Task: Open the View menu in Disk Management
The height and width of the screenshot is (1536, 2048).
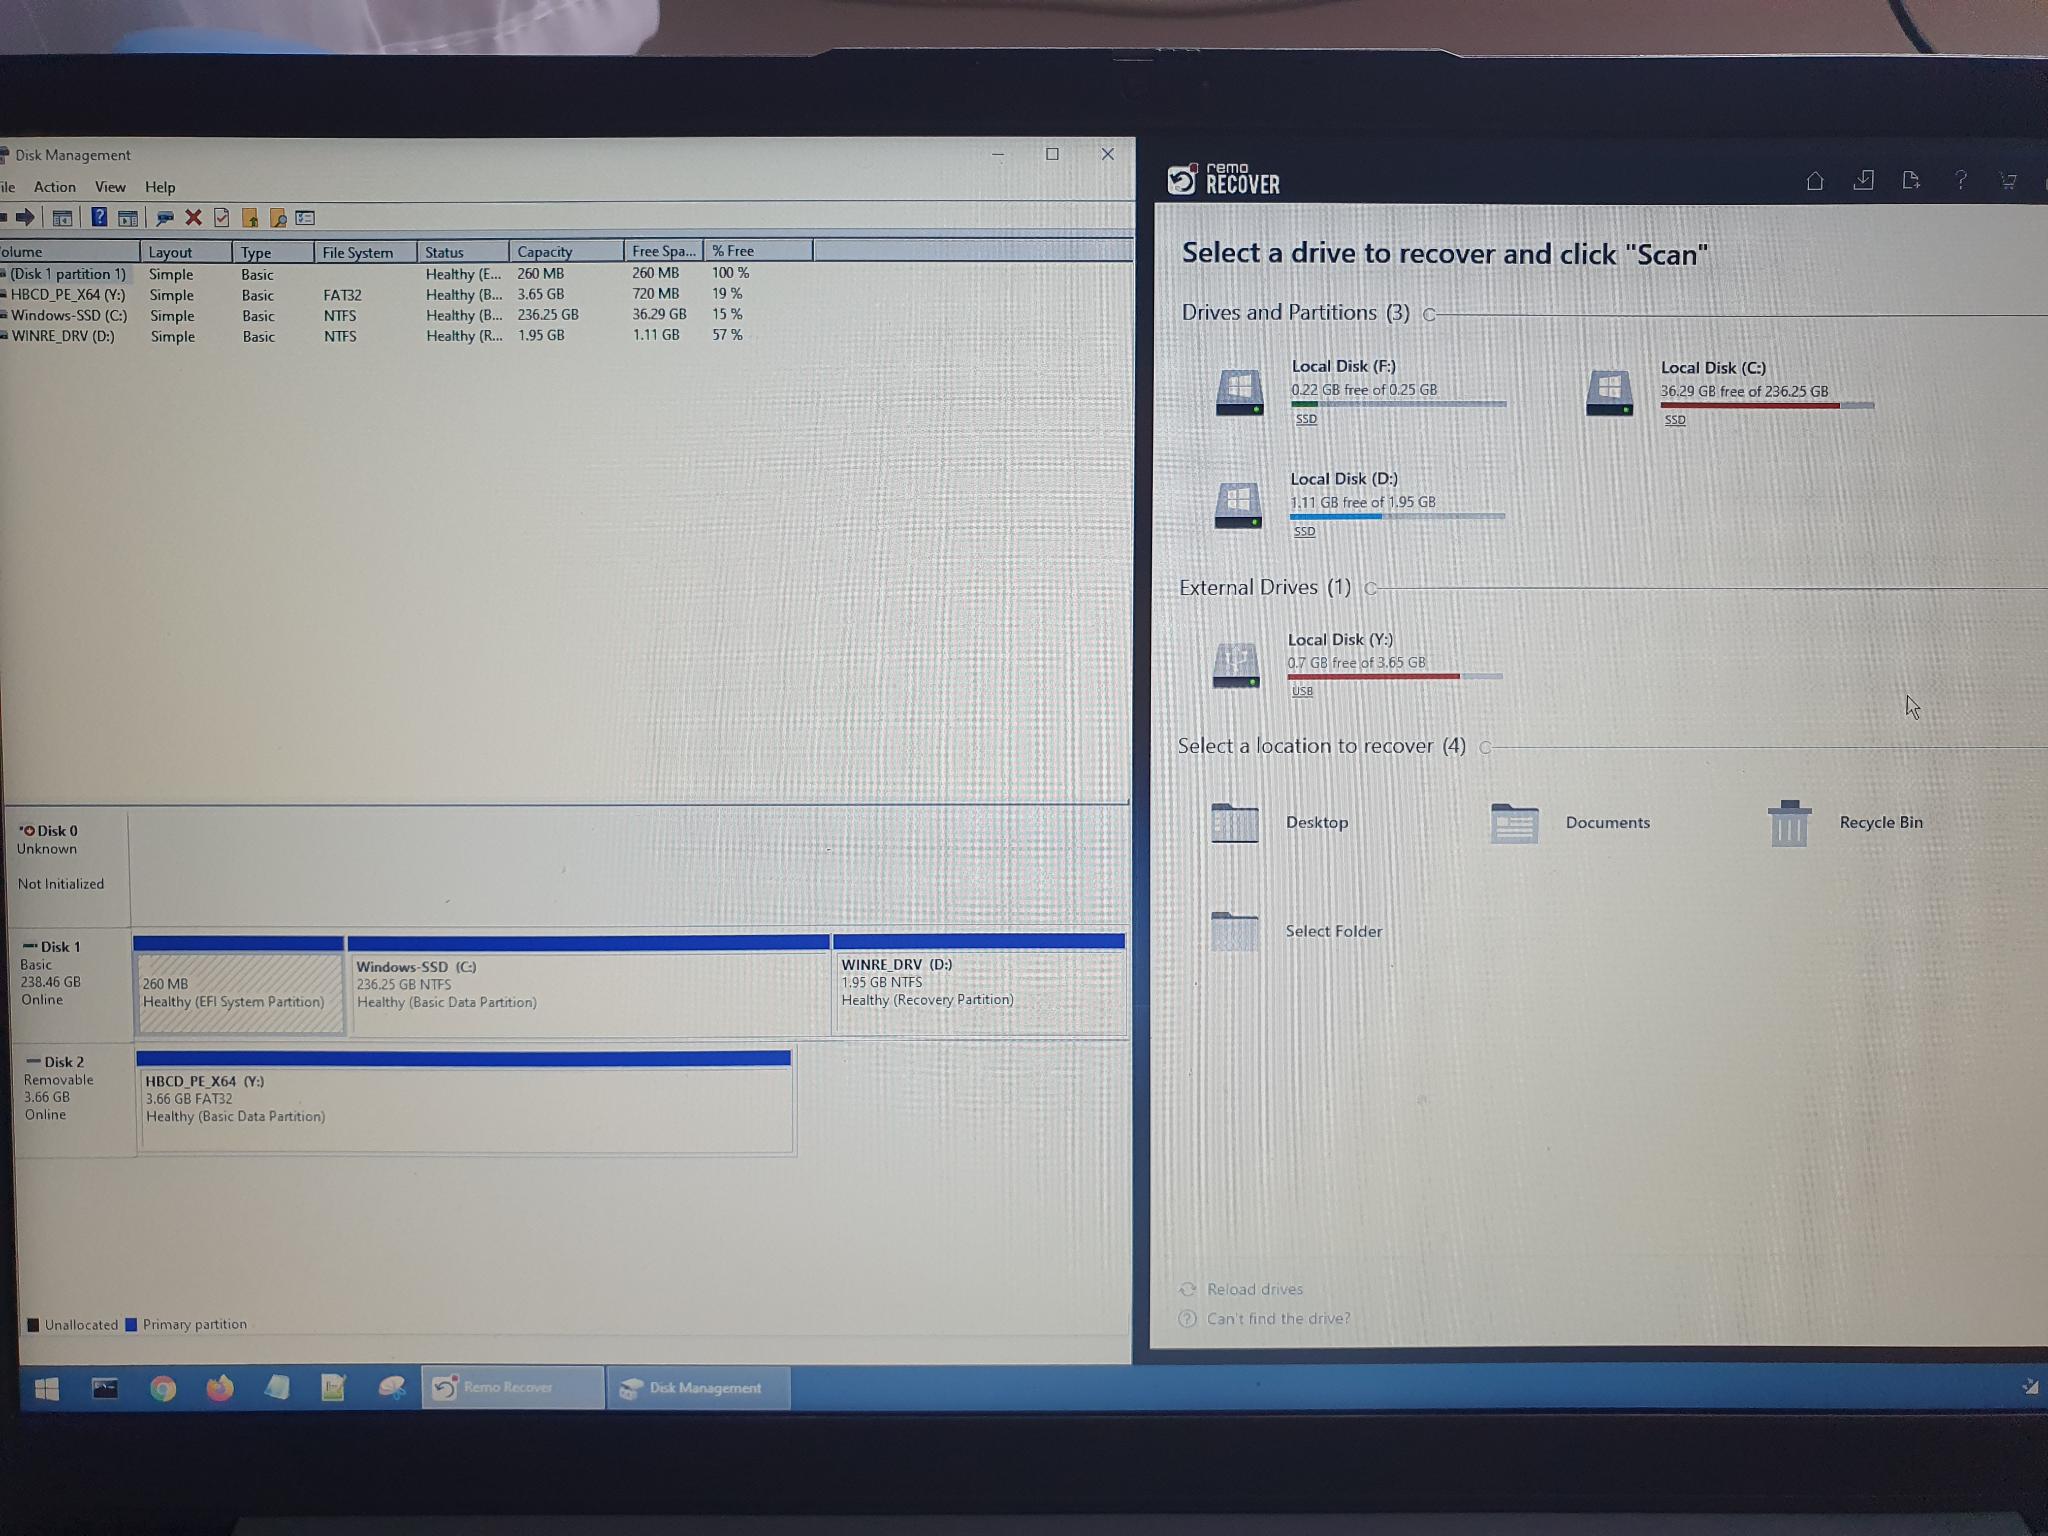Action: 110,187
